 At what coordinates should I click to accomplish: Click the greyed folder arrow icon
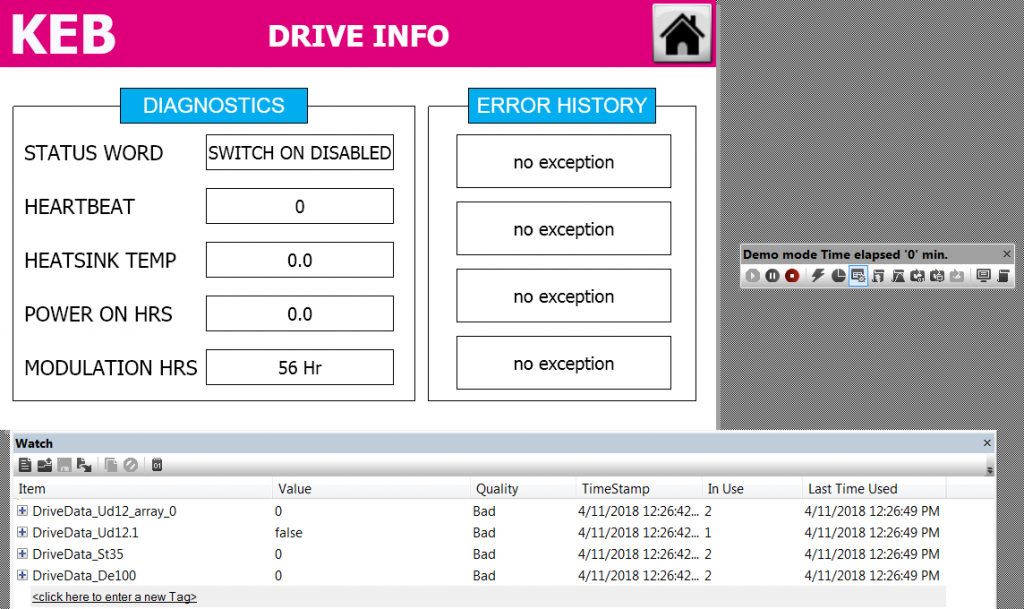(x=957, y=276)
